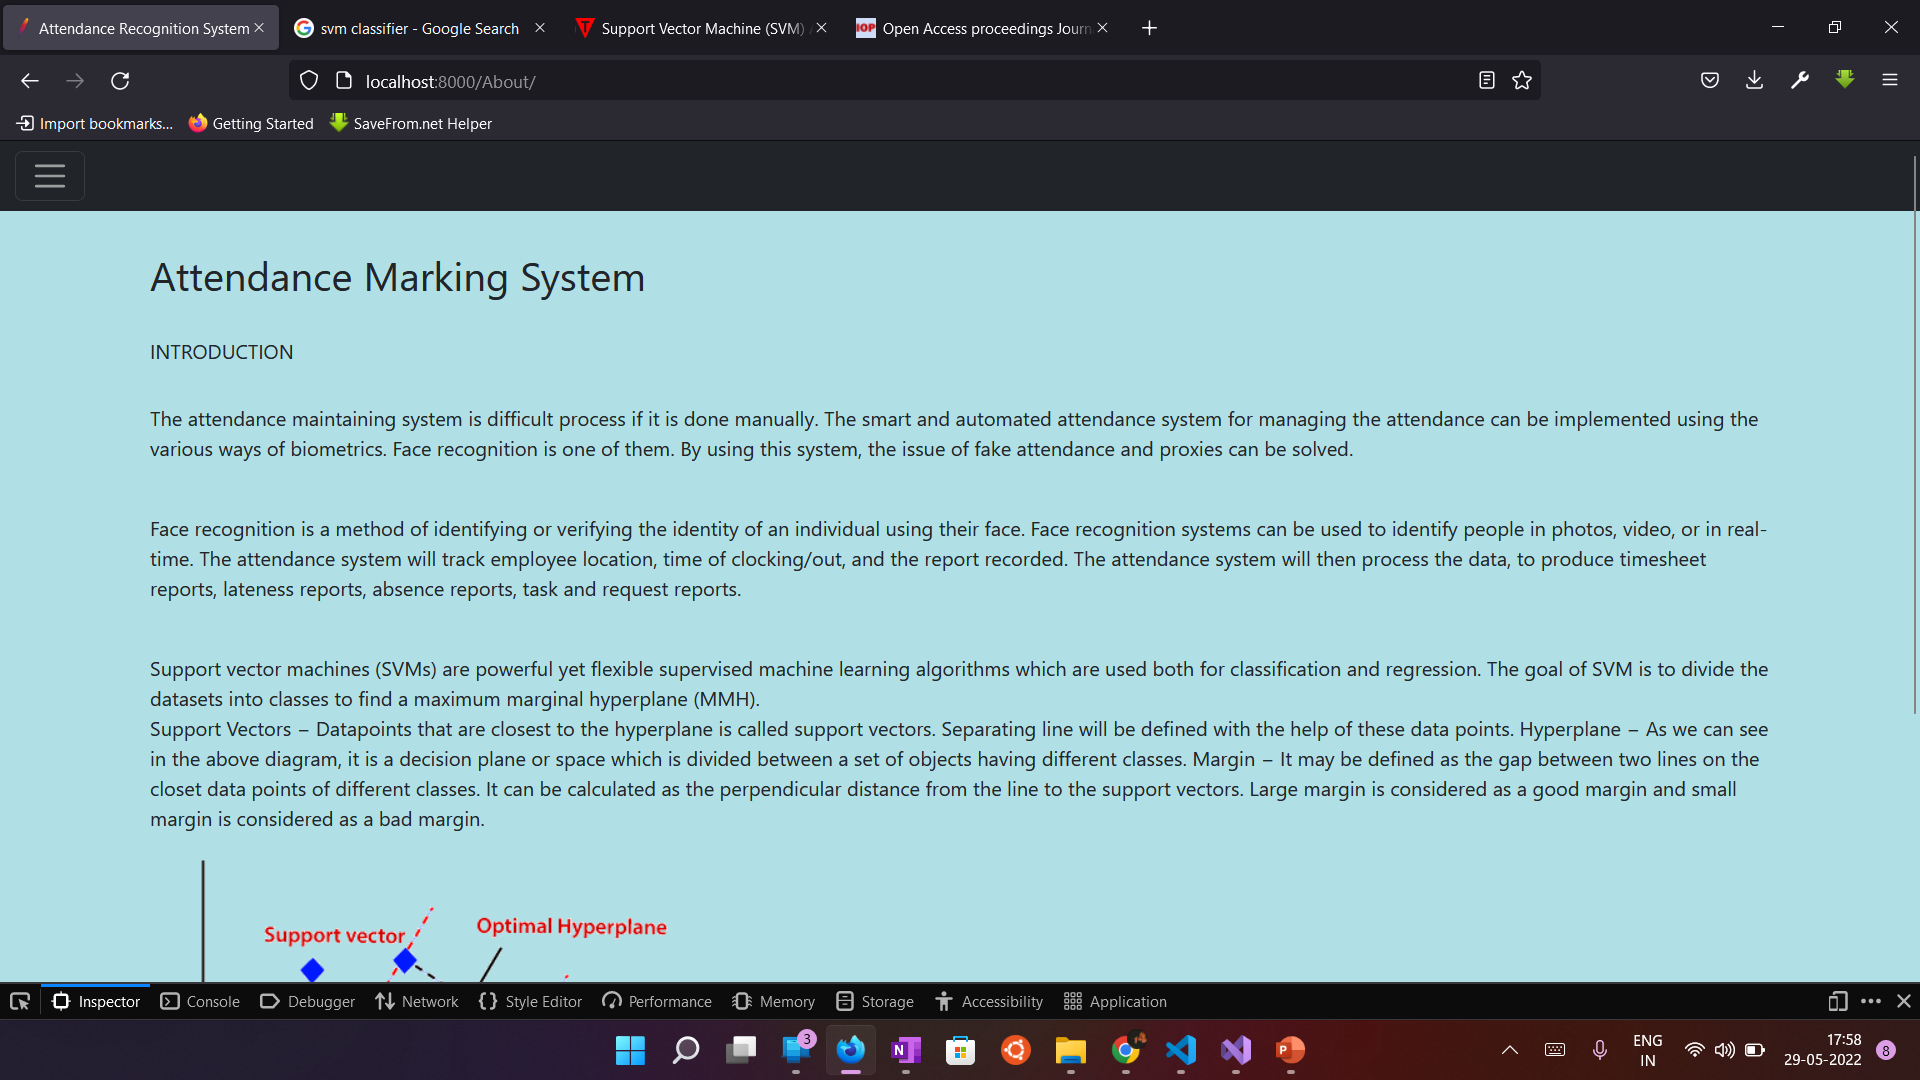The width and height of the screenshot is (1920, 1080).
Task: Click the wrench extension icon in the toolbar
Action: pyautogui.click(x=1800, y=80)
